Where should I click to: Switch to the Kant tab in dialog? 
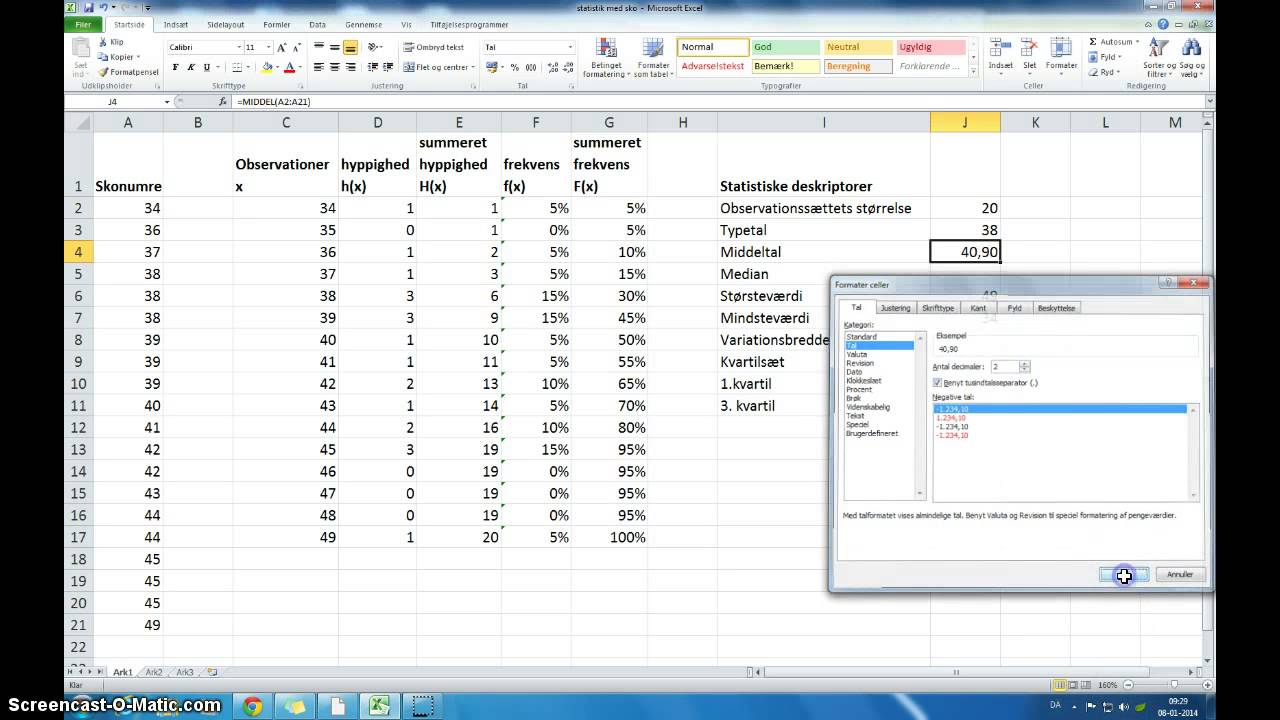pyautogui.click(x=978, y=308)
